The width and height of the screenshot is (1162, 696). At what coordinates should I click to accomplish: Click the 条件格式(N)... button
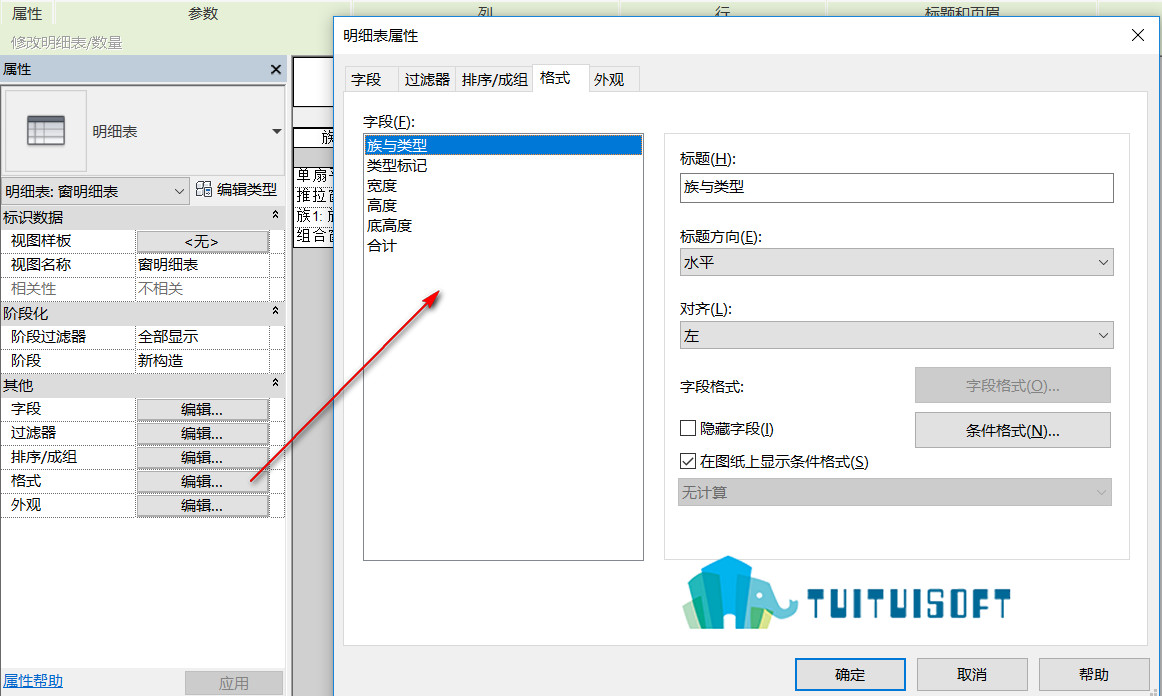point(1012,430)
